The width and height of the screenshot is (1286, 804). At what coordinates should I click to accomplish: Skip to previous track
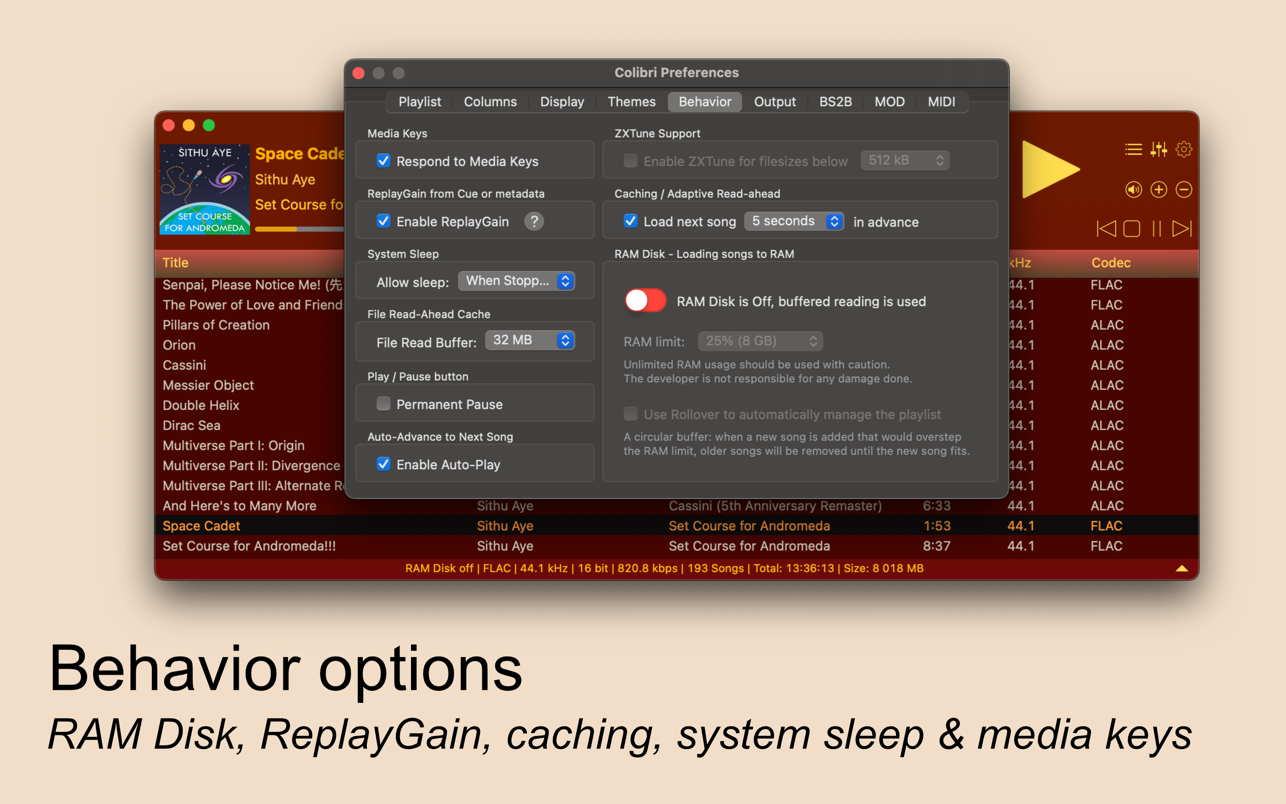[x=1106, y=229]
